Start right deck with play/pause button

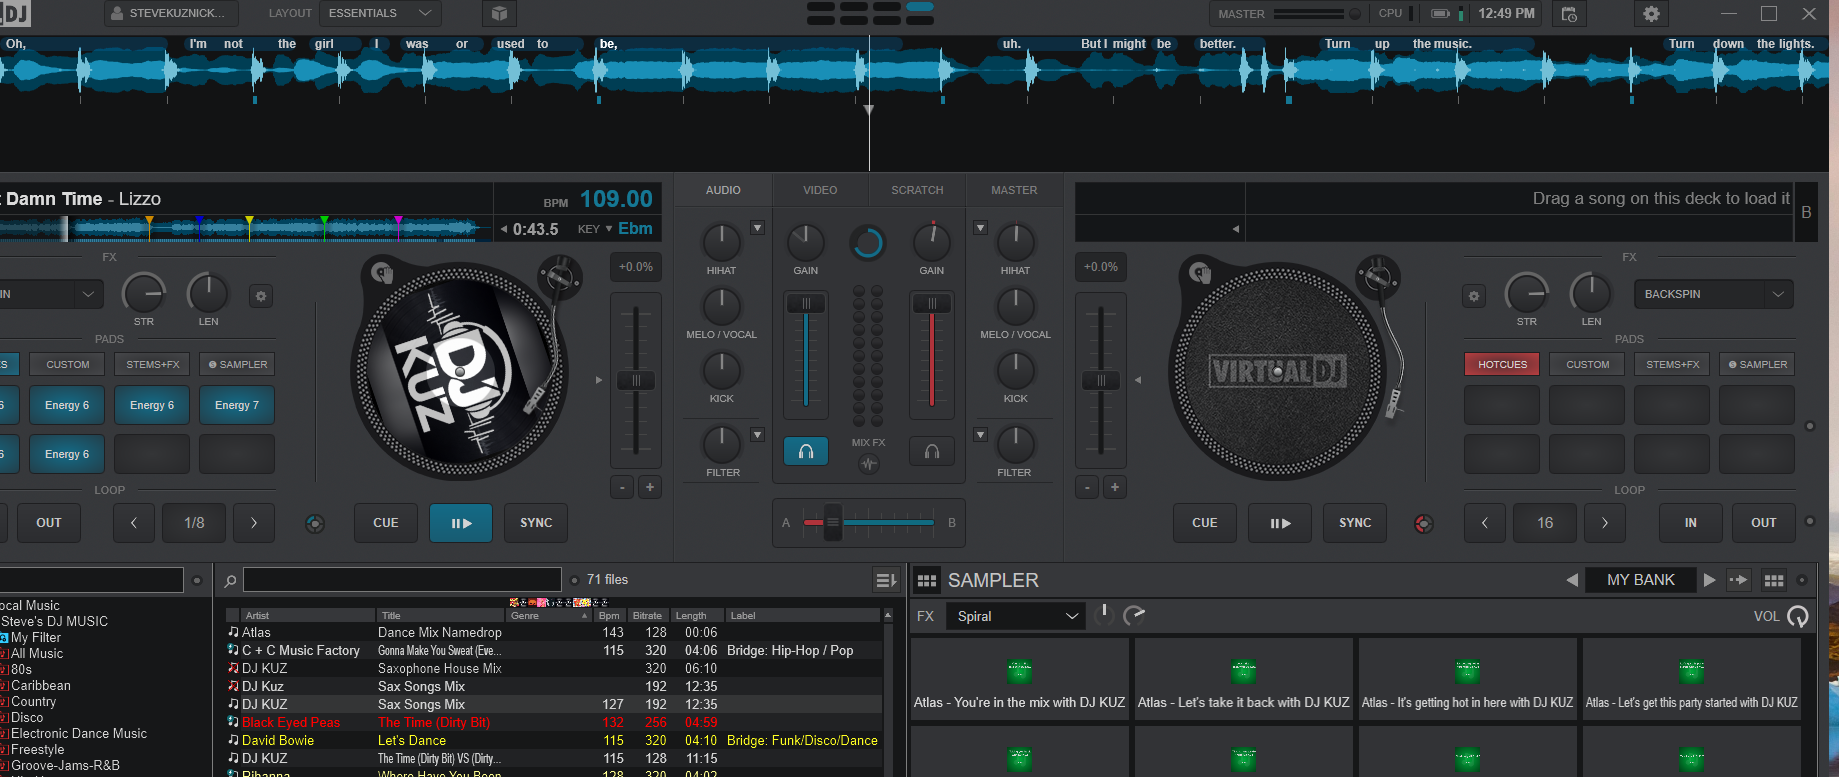(x=1280, y=523)
